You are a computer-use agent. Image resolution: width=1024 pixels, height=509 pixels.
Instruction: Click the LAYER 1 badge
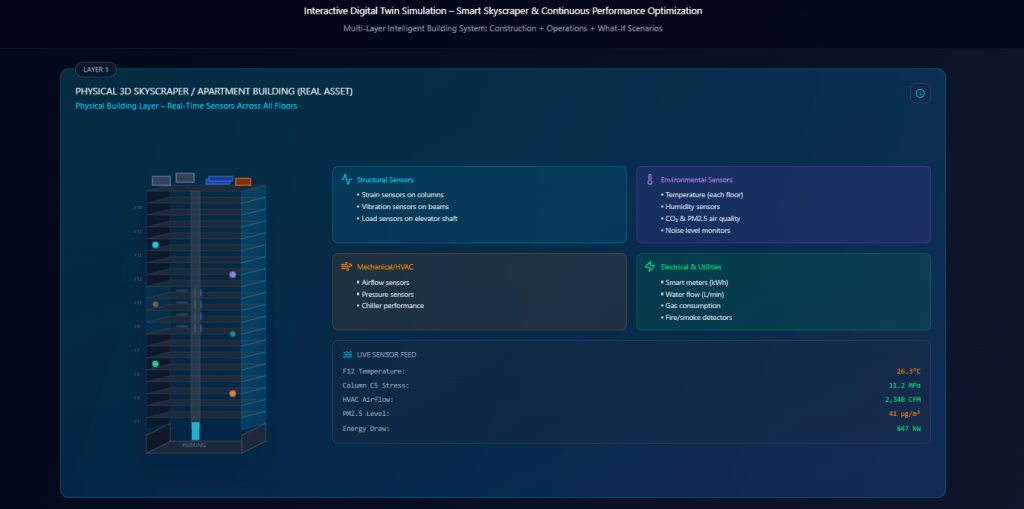pyautogui.click(x=97, y=70)
